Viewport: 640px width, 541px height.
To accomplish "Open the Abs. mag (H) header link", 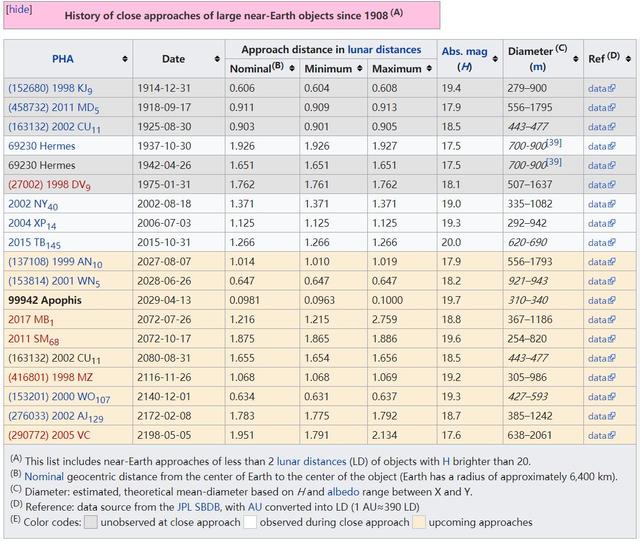I will click(465, 57).
